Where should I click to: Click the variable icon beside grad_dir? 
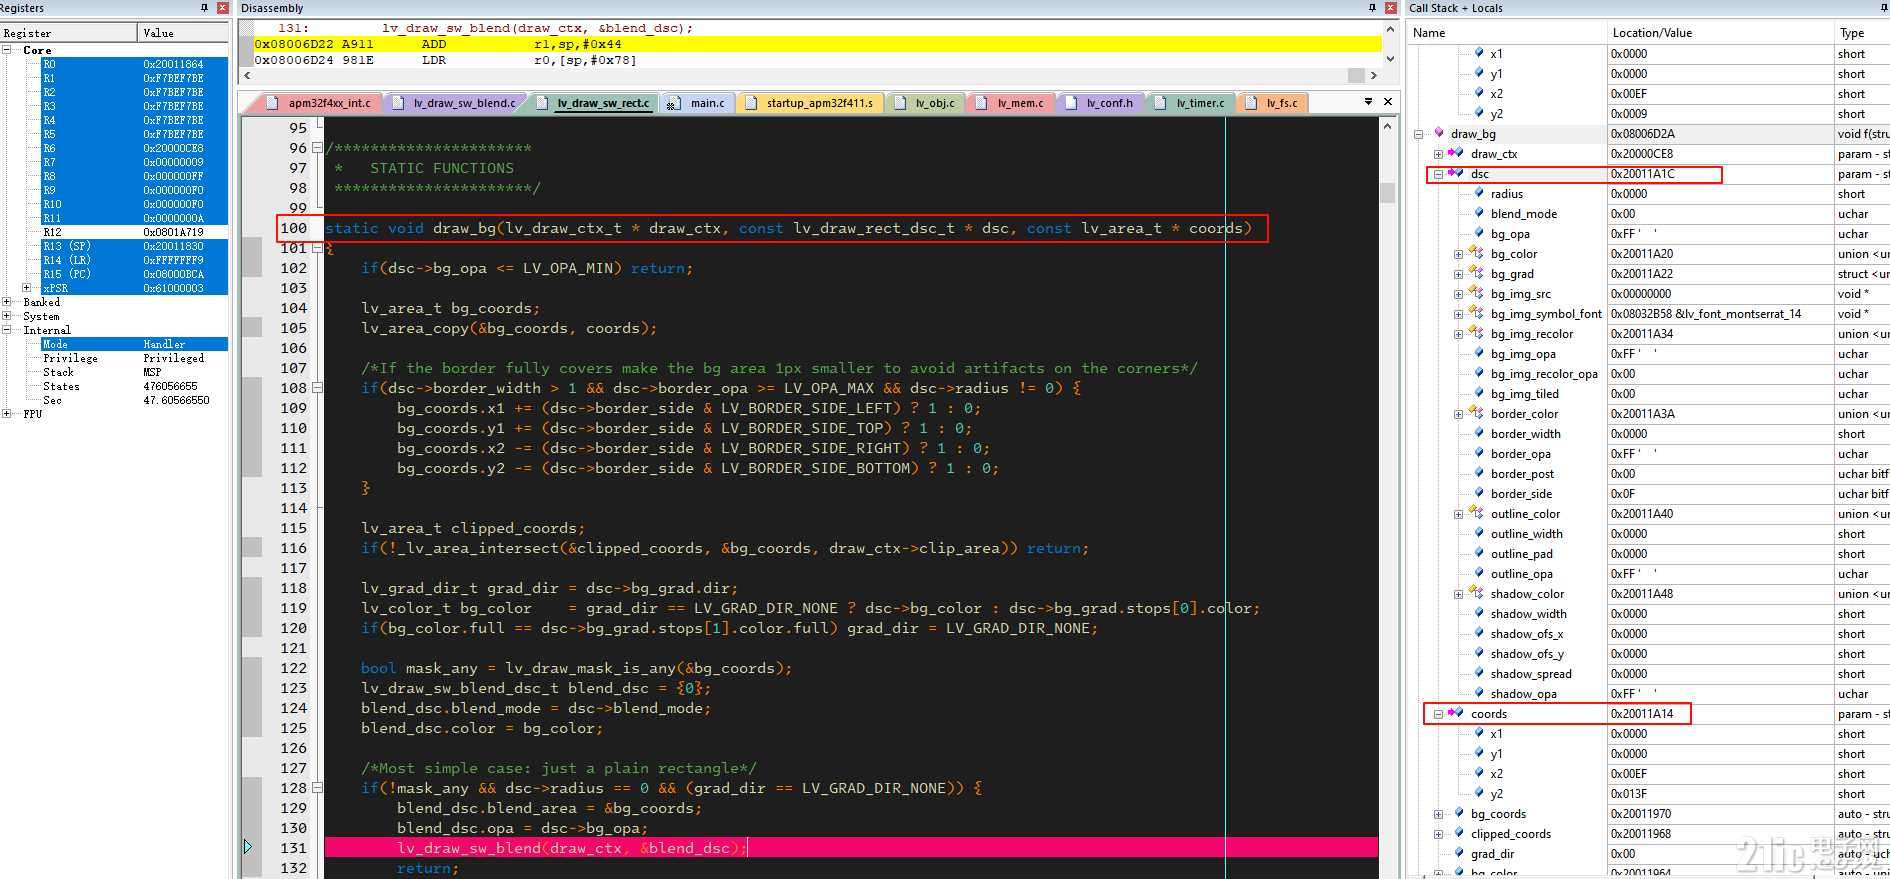click(x=1459, y=853)
